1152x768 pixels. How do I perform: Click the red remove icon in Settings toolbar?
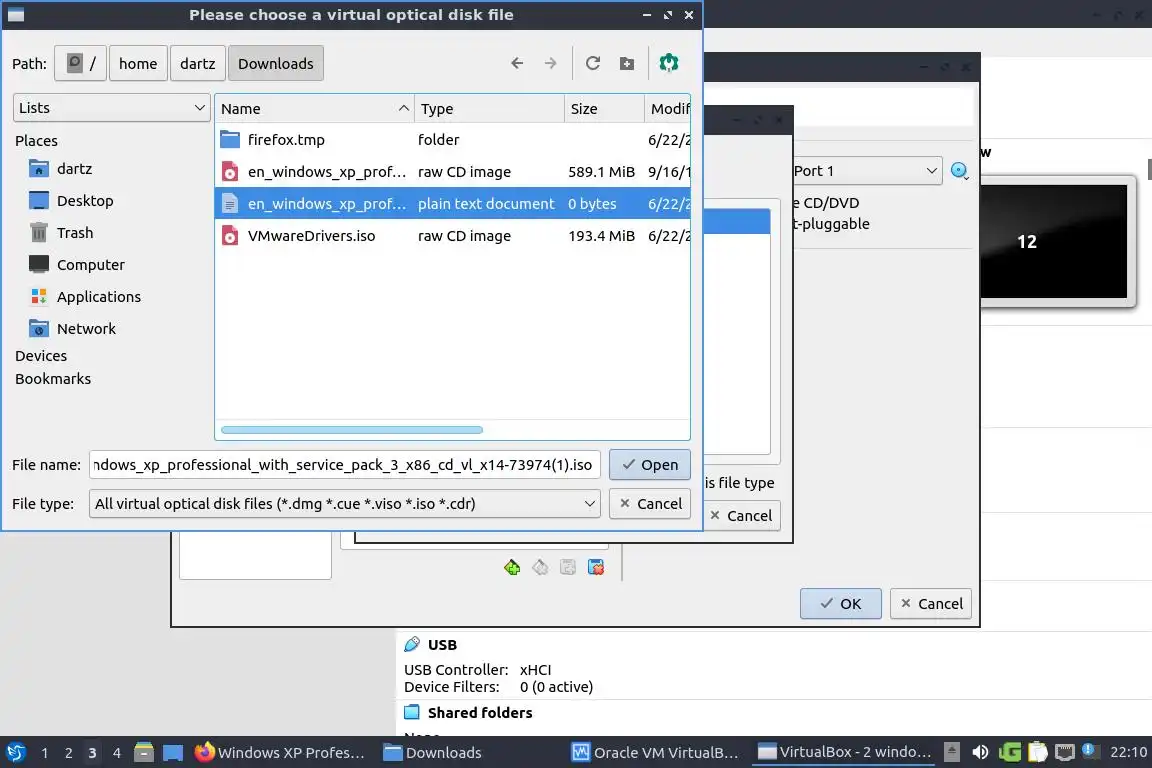[x=596, y=567]
